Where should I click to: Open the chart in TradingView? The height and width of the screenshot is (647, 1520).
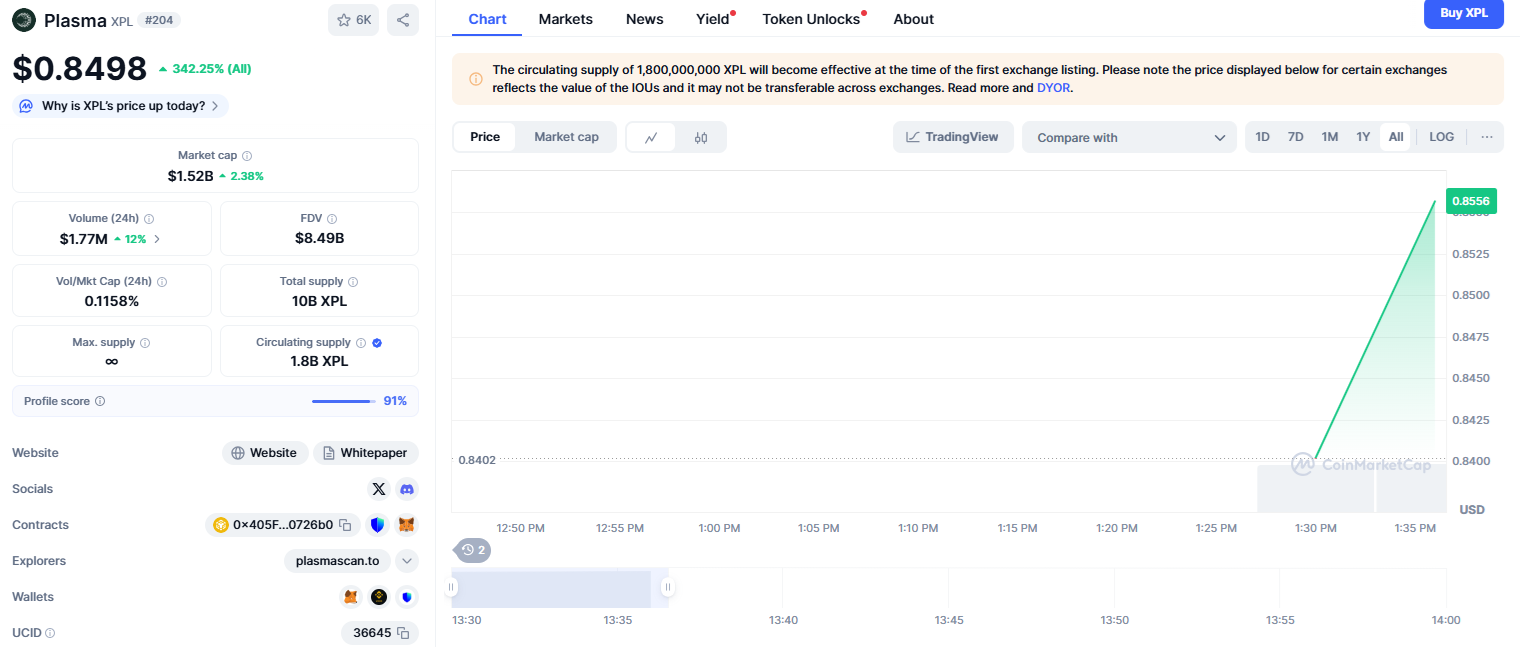952,136
